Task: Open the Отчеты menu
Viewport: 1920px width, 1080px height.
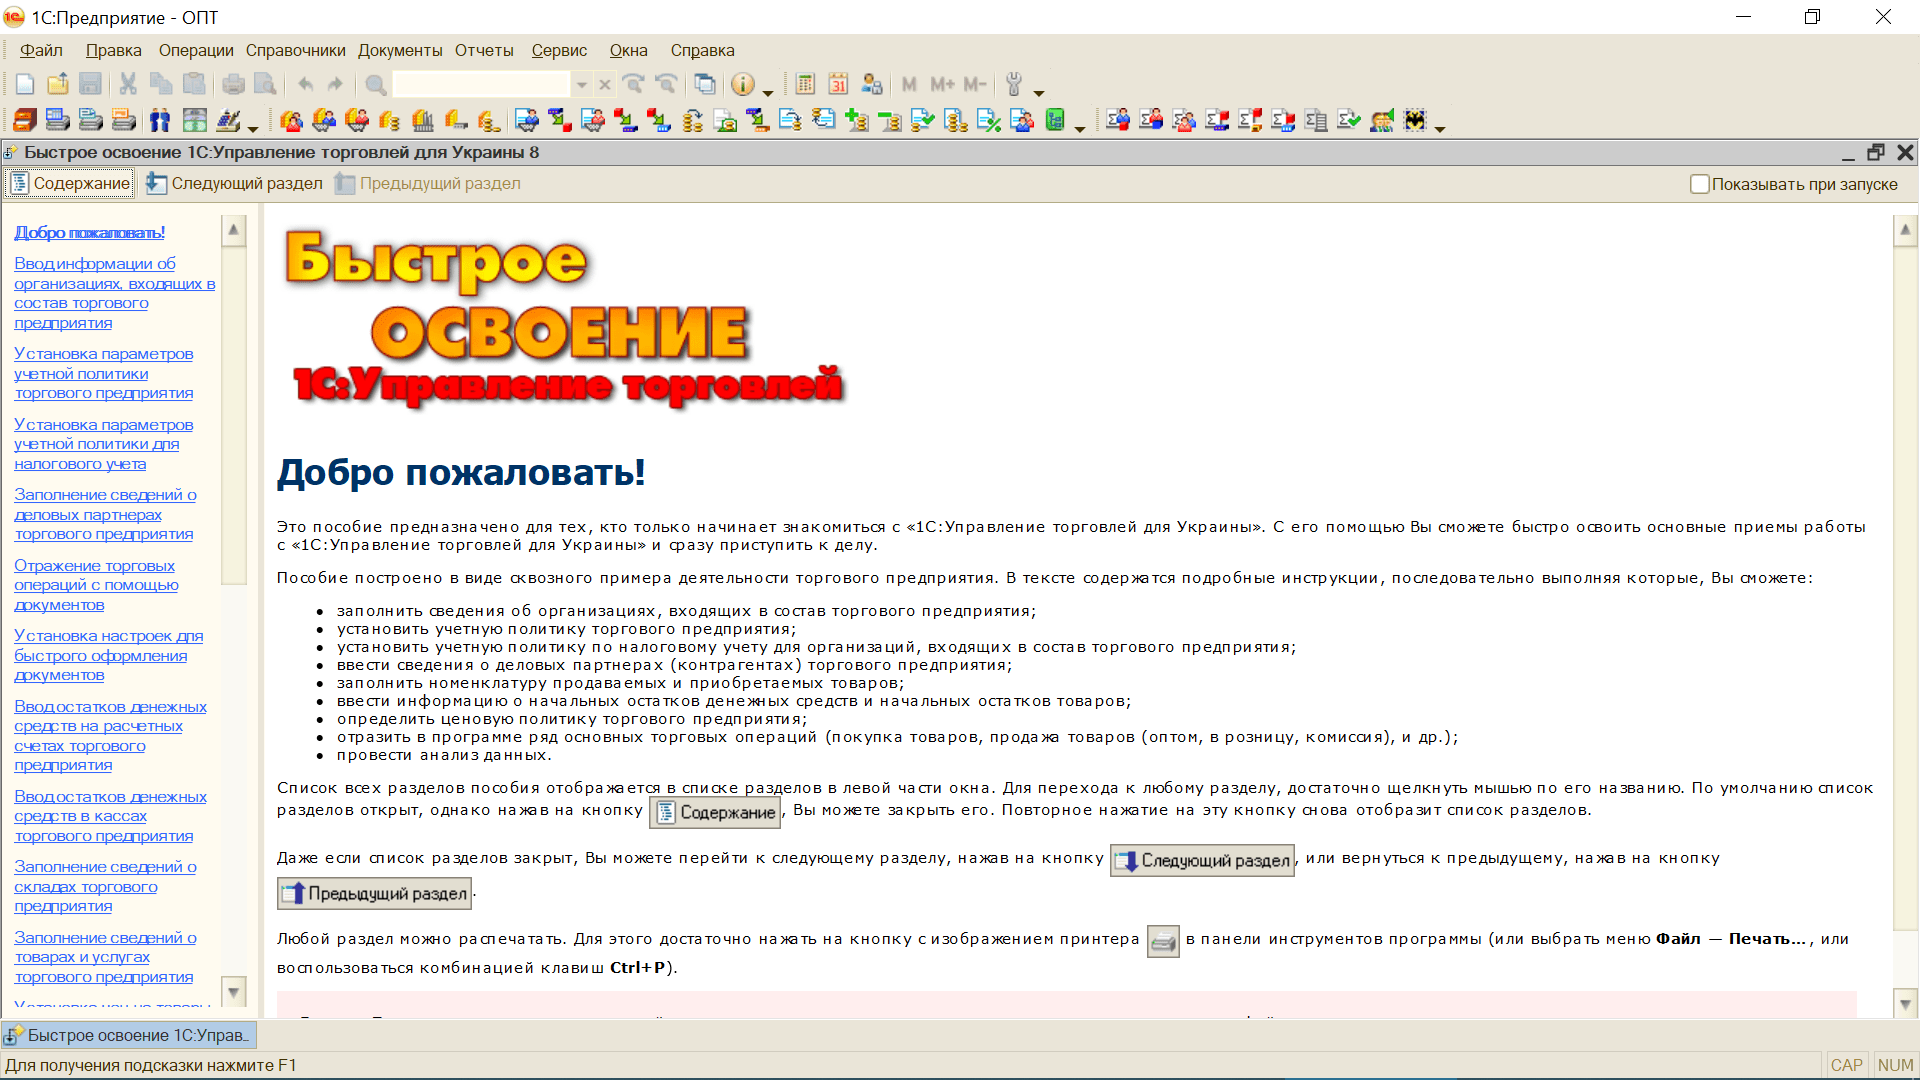Action: (484, 50)
